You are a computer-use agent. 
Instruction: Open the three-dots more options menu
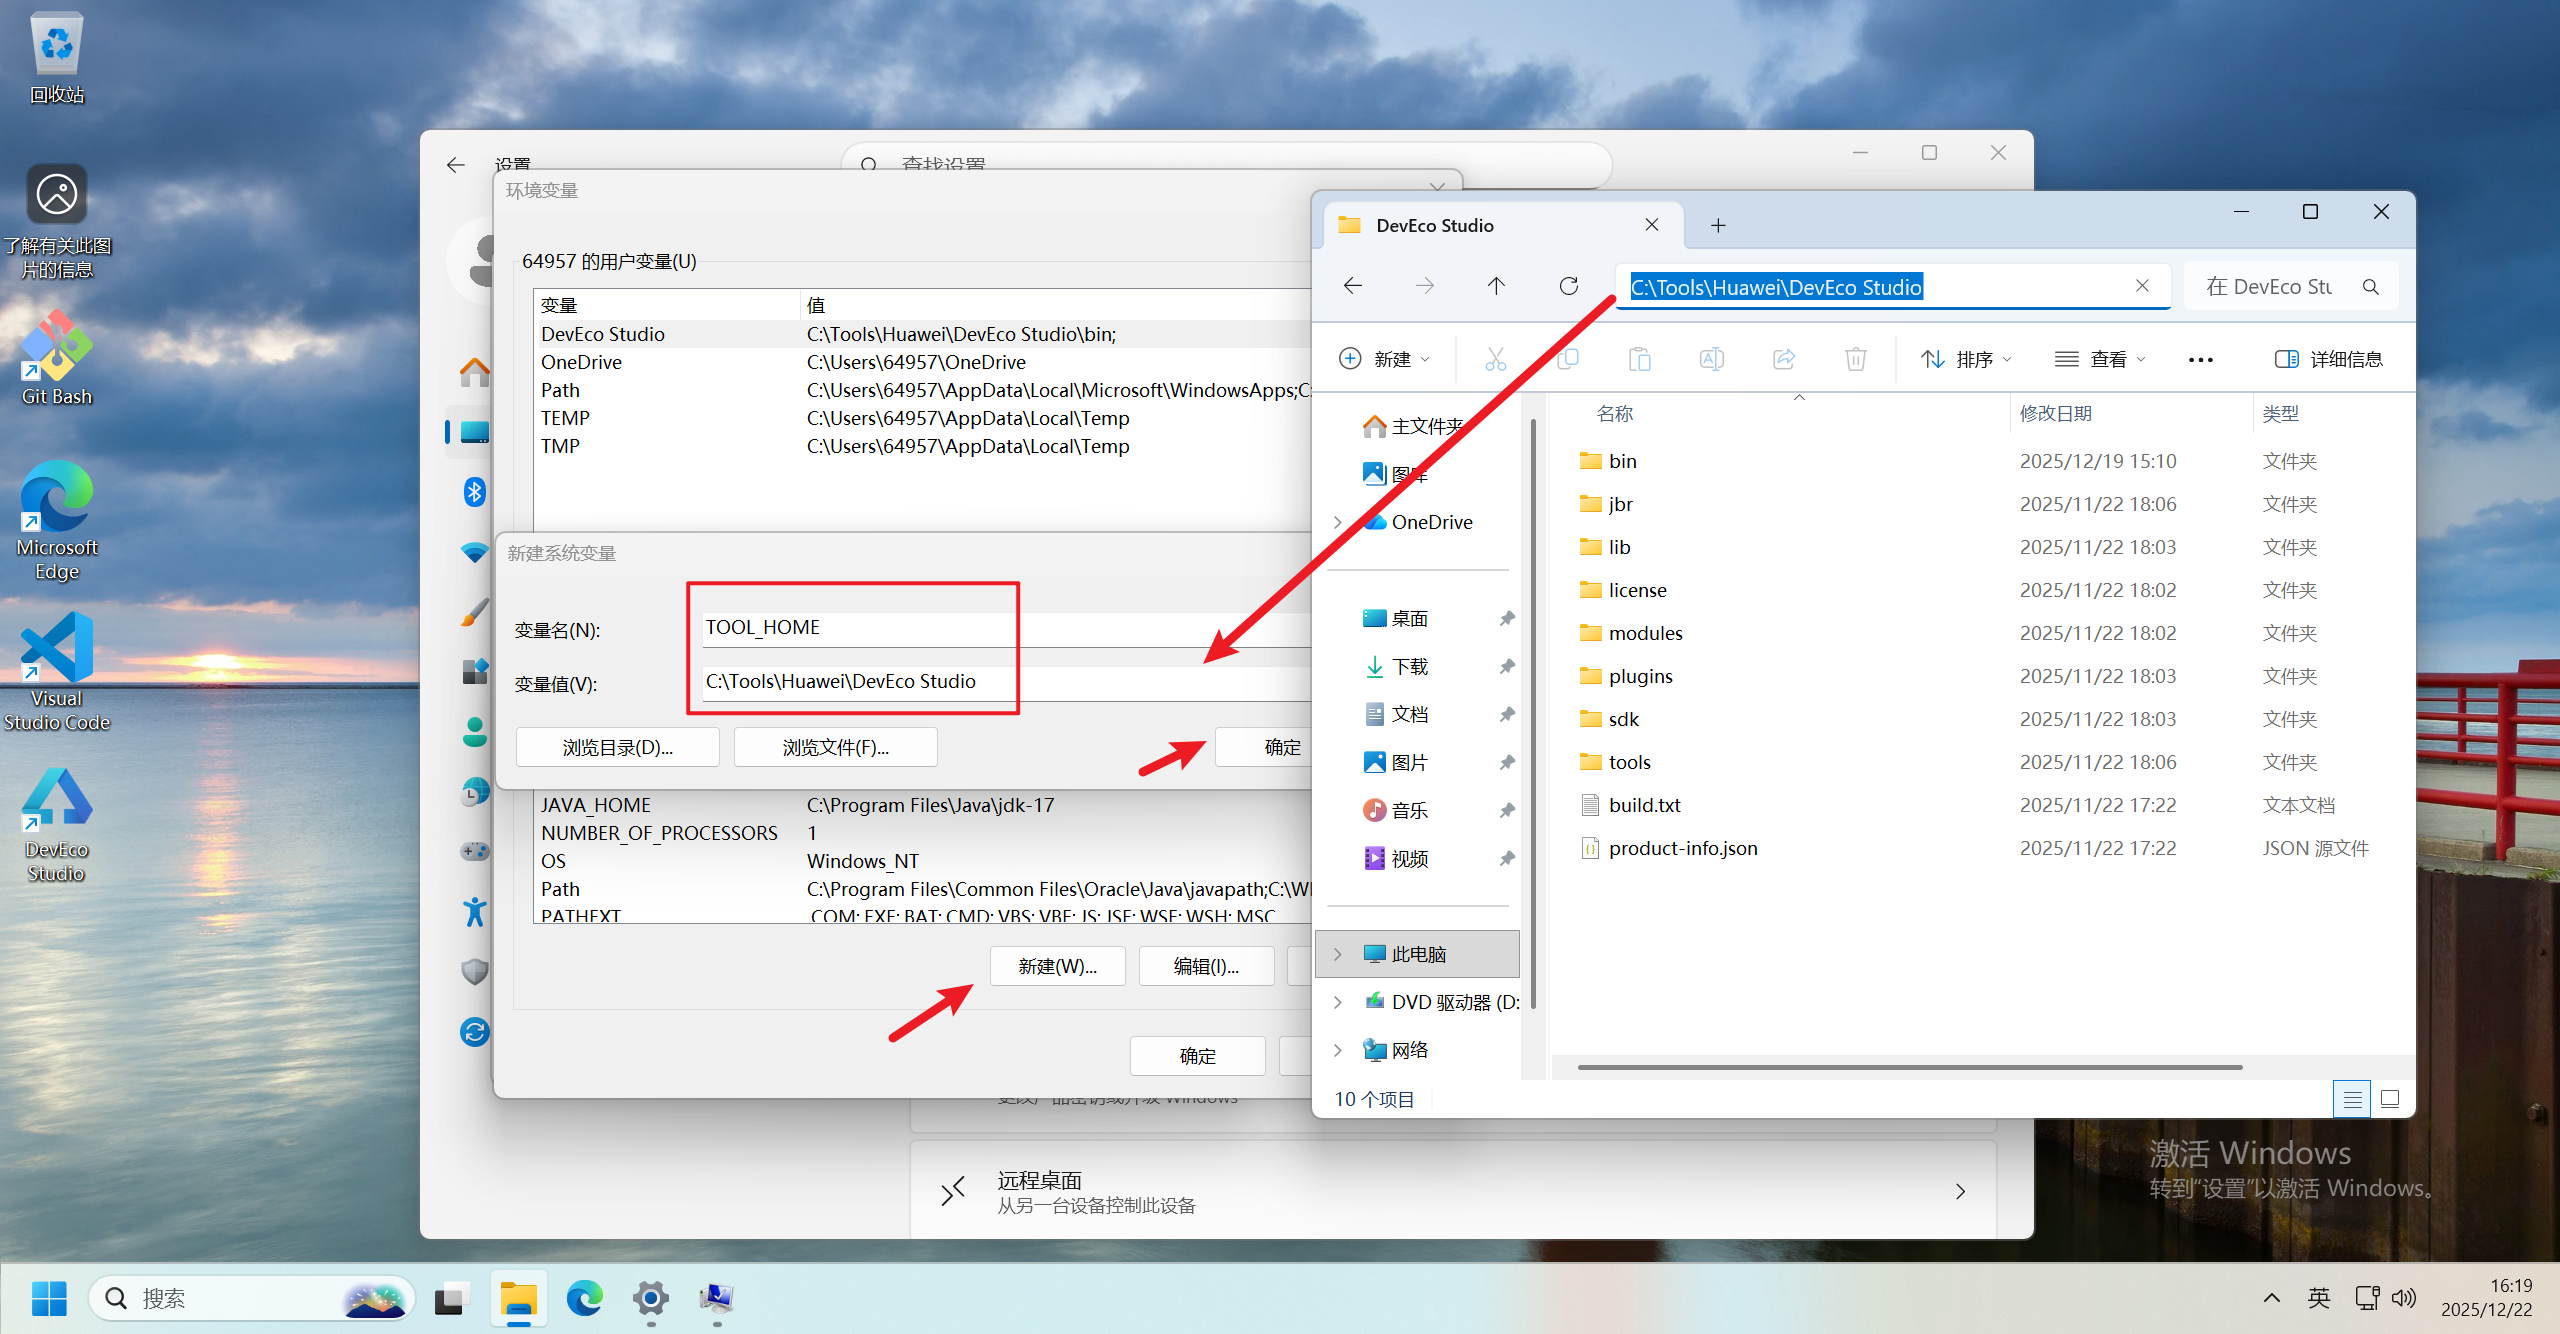click(2200, 359)
